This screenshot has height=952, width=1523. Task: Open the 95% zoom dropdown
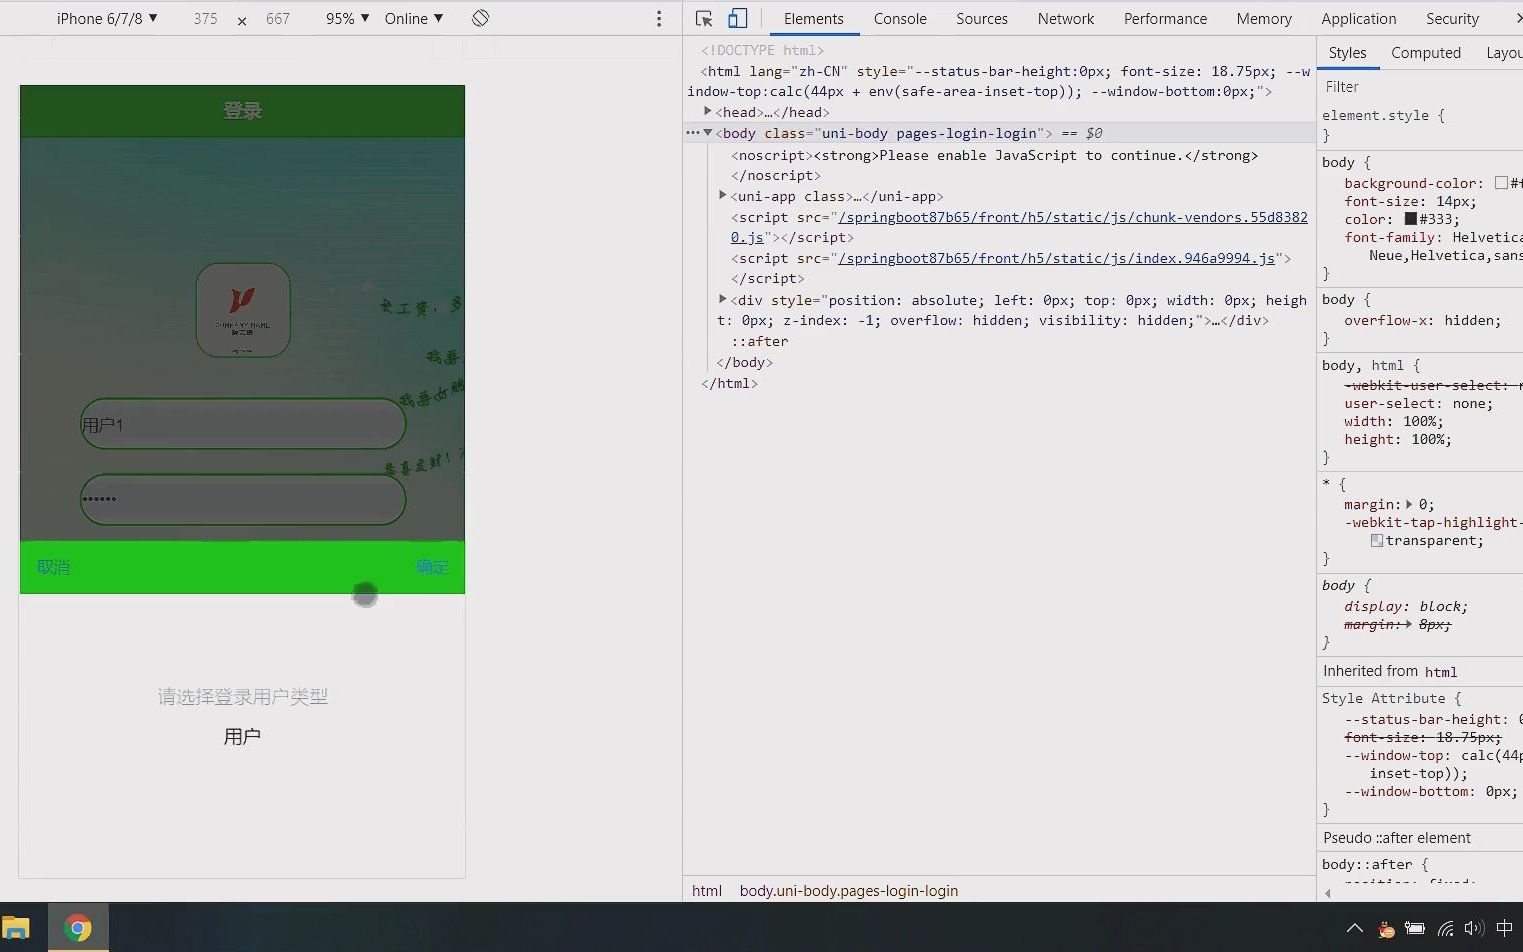click(x=347, y=18)
